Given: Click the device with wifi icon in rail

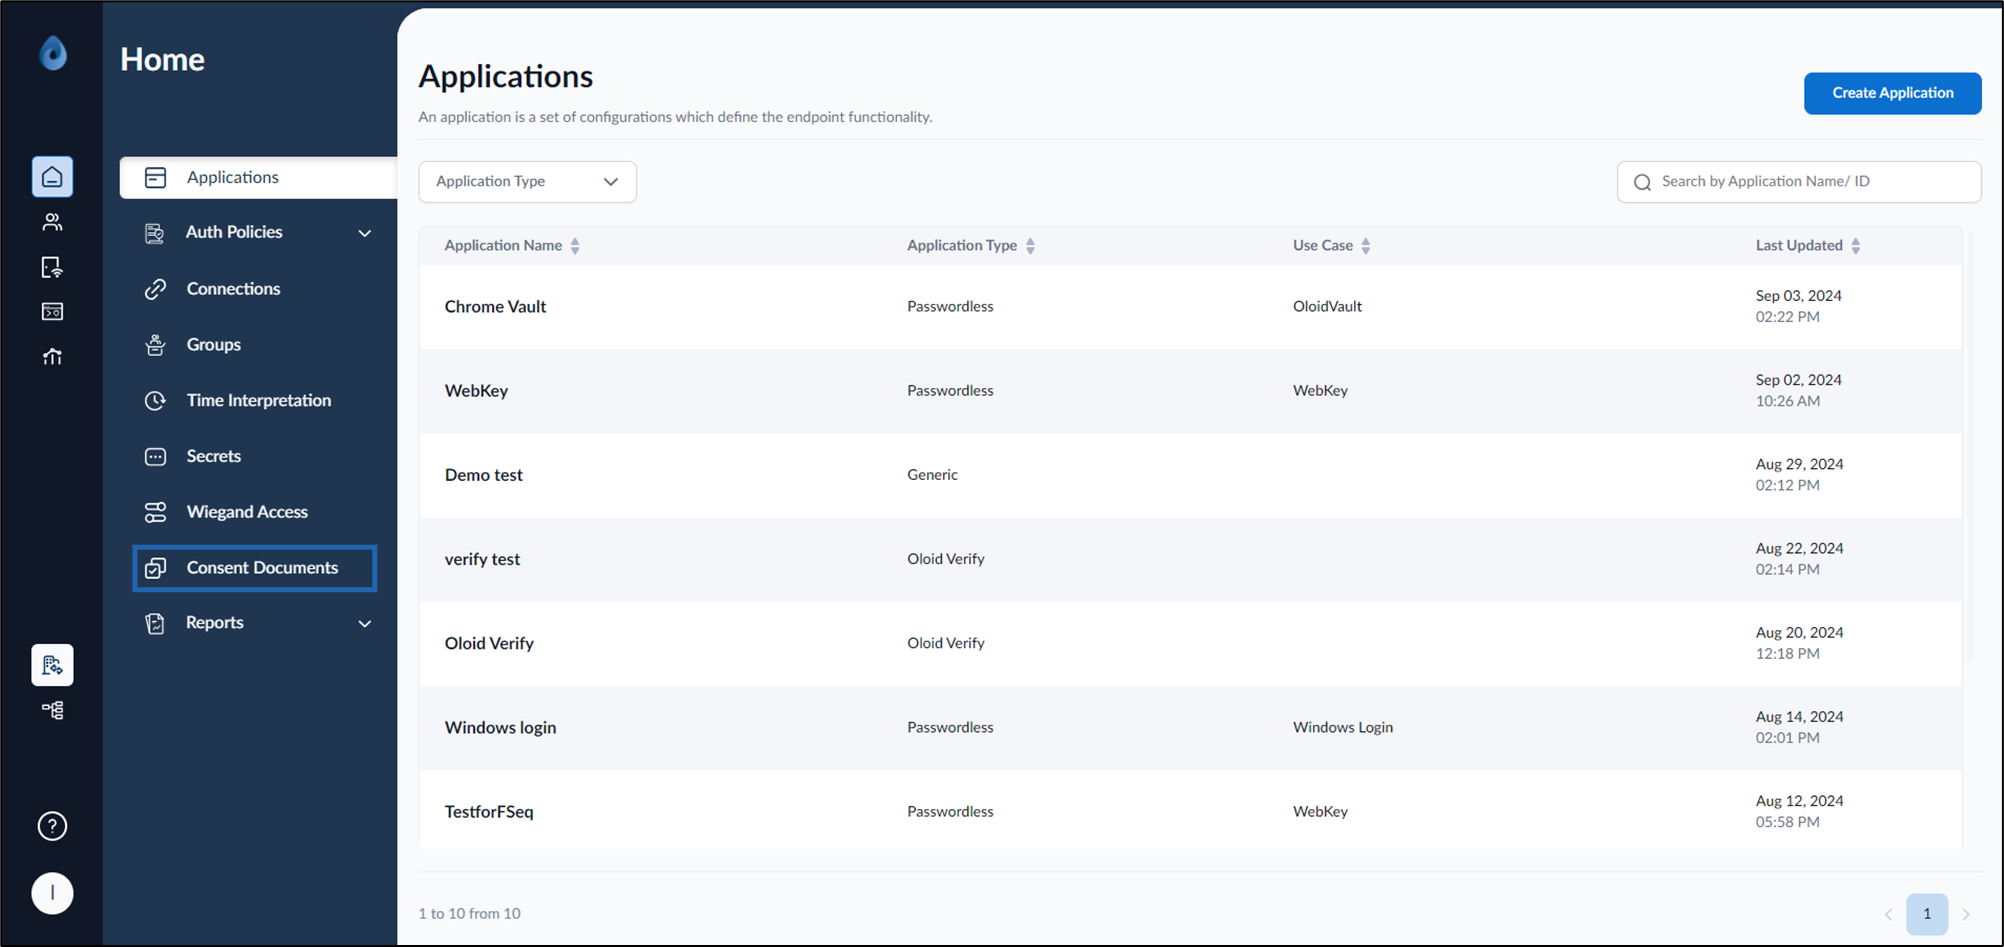Looking at the screenshot, I should click(52, 267).
